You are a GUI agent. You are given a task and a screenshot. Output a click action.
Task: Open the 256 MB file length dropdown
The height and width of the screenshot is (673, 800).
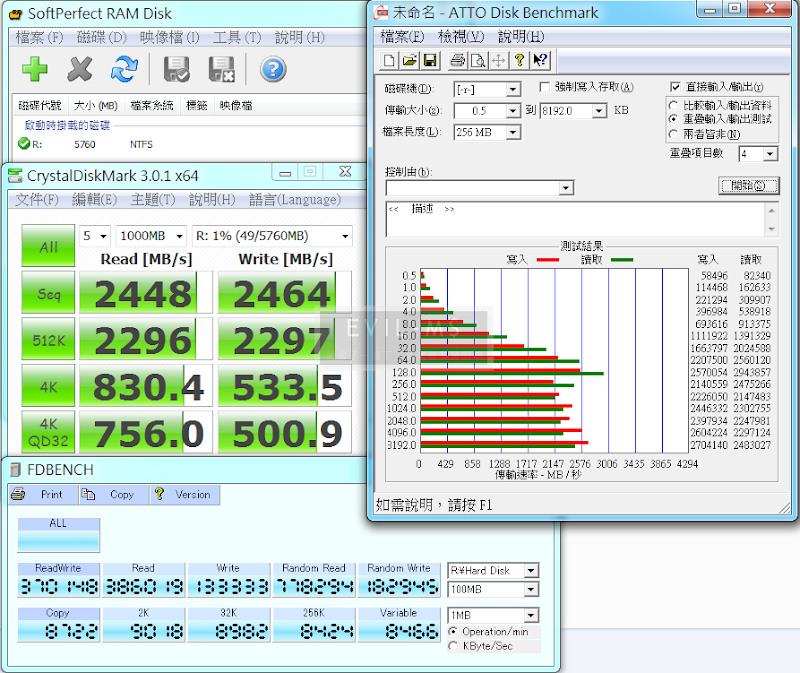[x=513, y=133]
